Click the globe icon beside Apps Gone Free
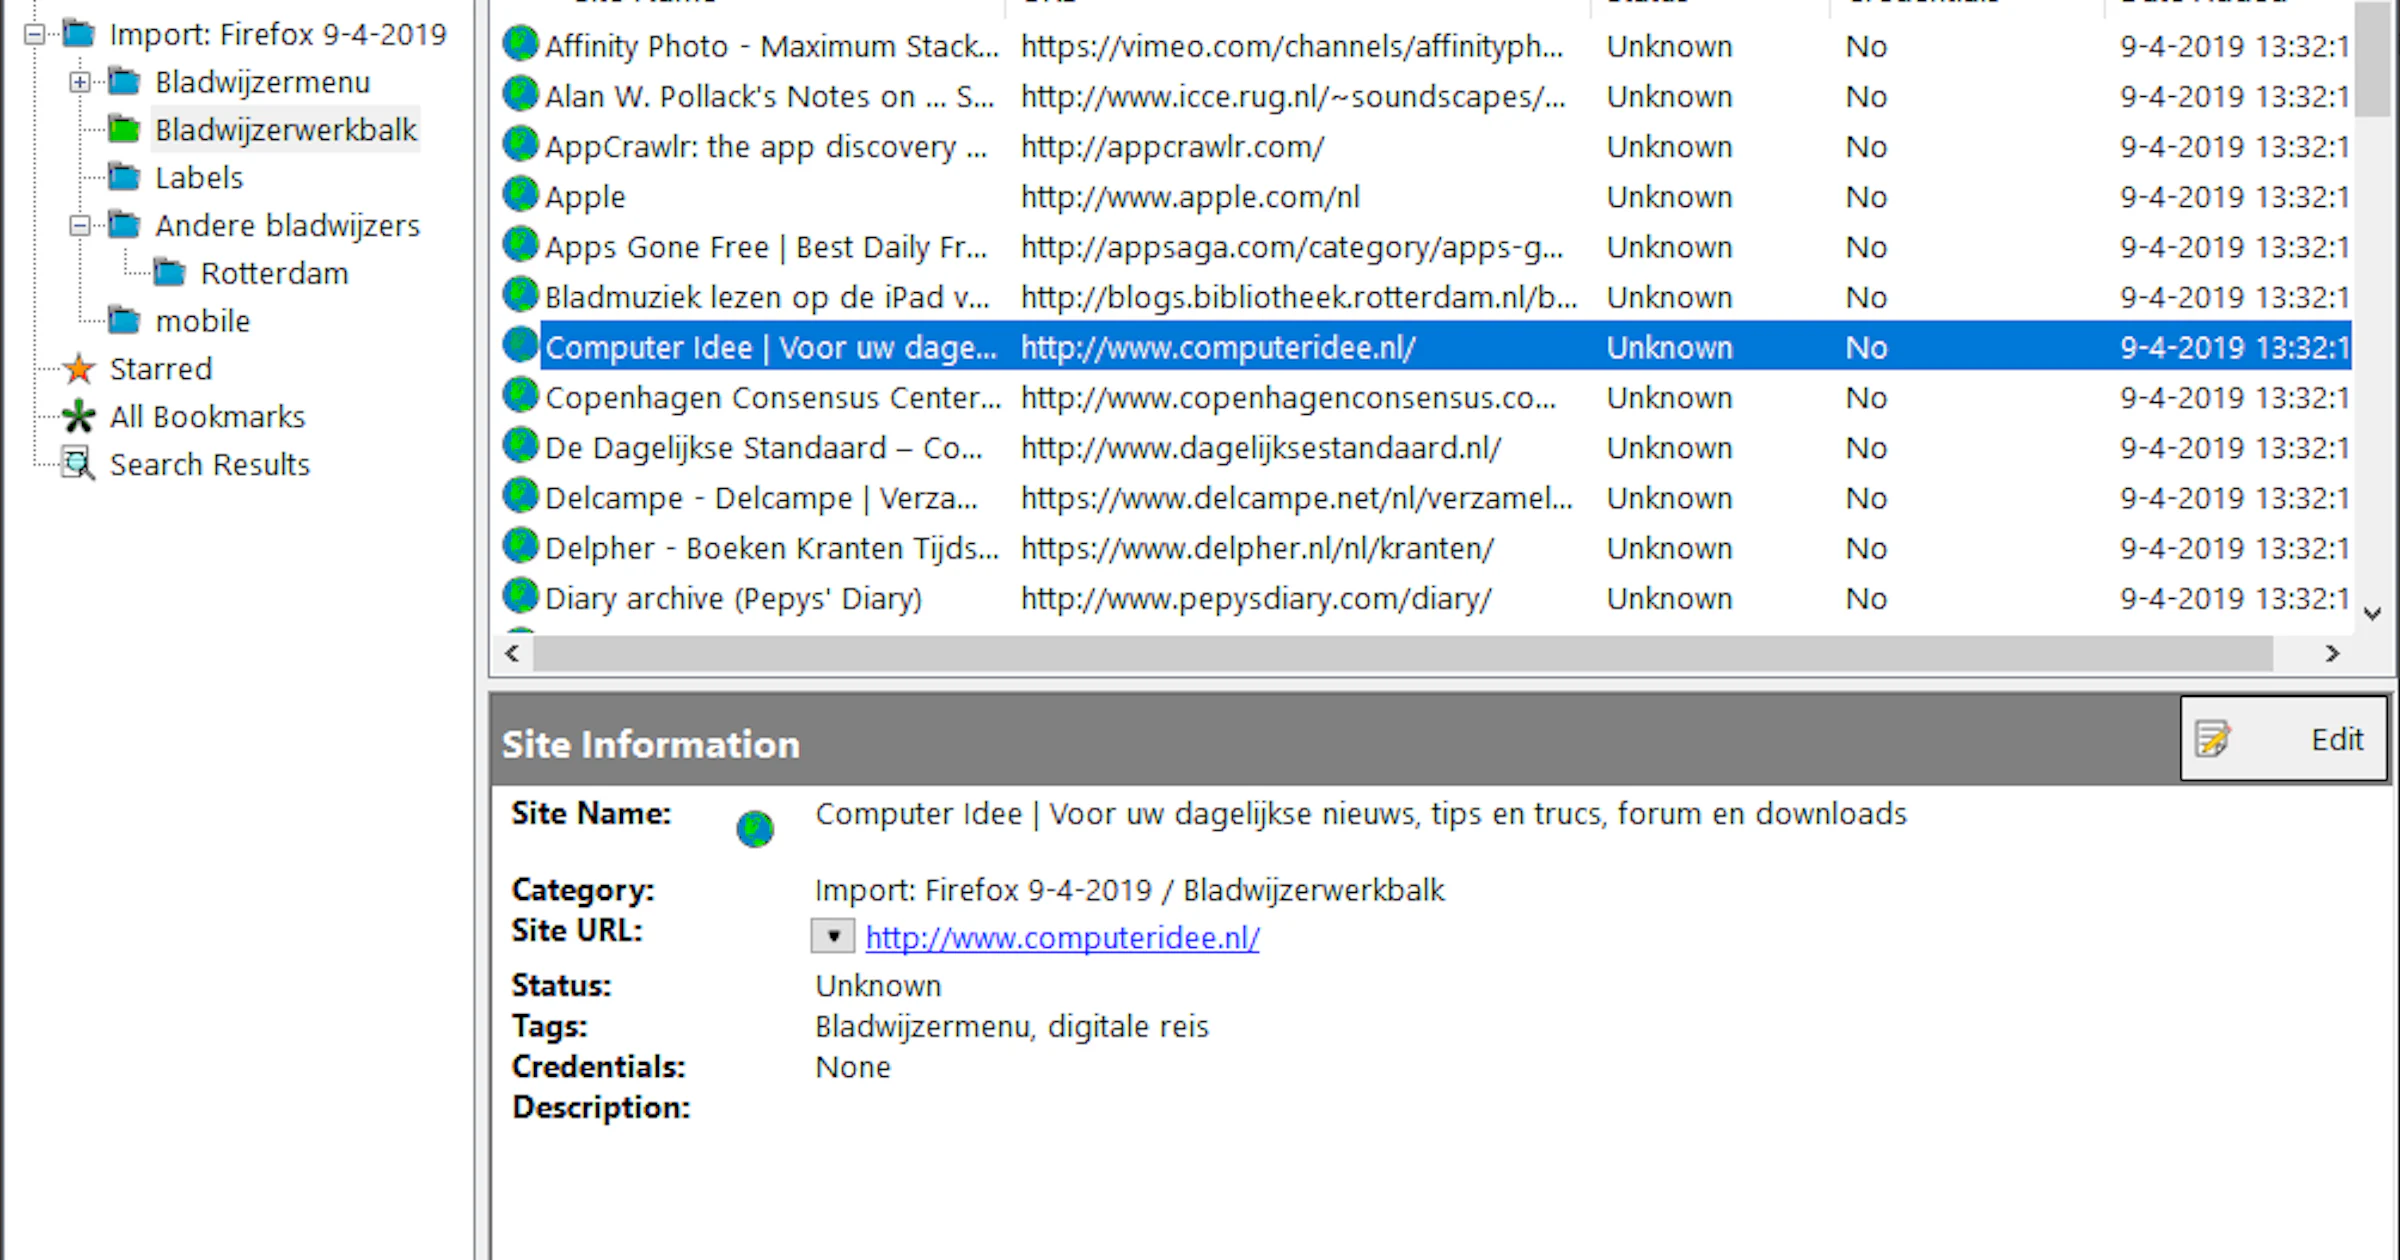The image size is (2400, 1260). (520, 244)
